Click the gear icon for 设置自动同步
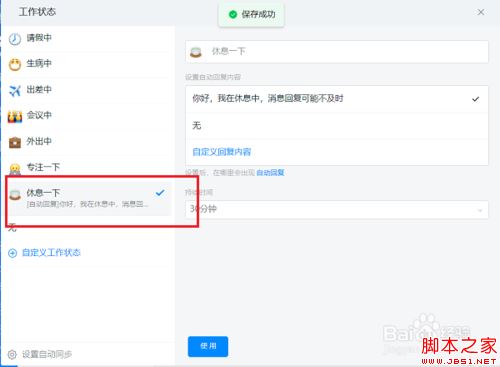This screenshot has width=500, height=367. click(12, 354)
